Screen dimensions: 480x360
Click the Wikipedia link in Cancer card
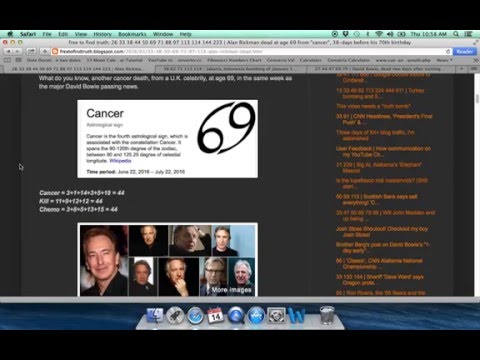point(120,161)
